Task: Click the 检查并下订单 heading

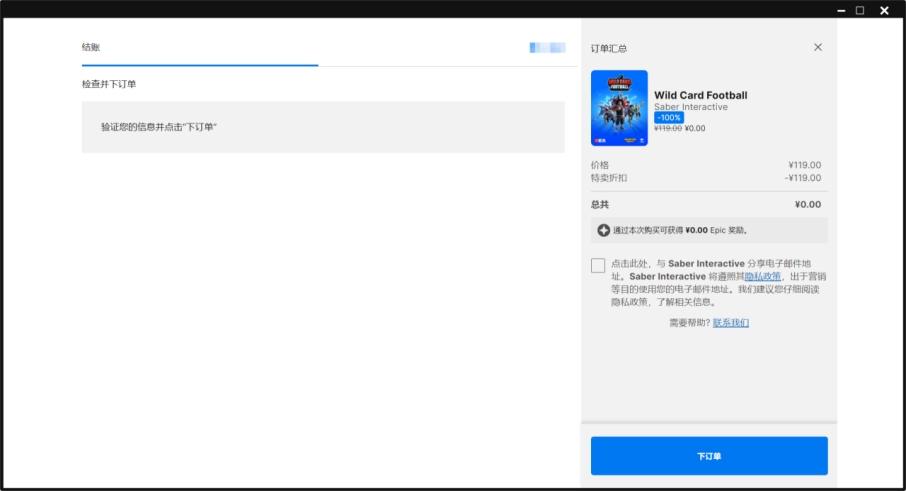Action: (109, 84)
